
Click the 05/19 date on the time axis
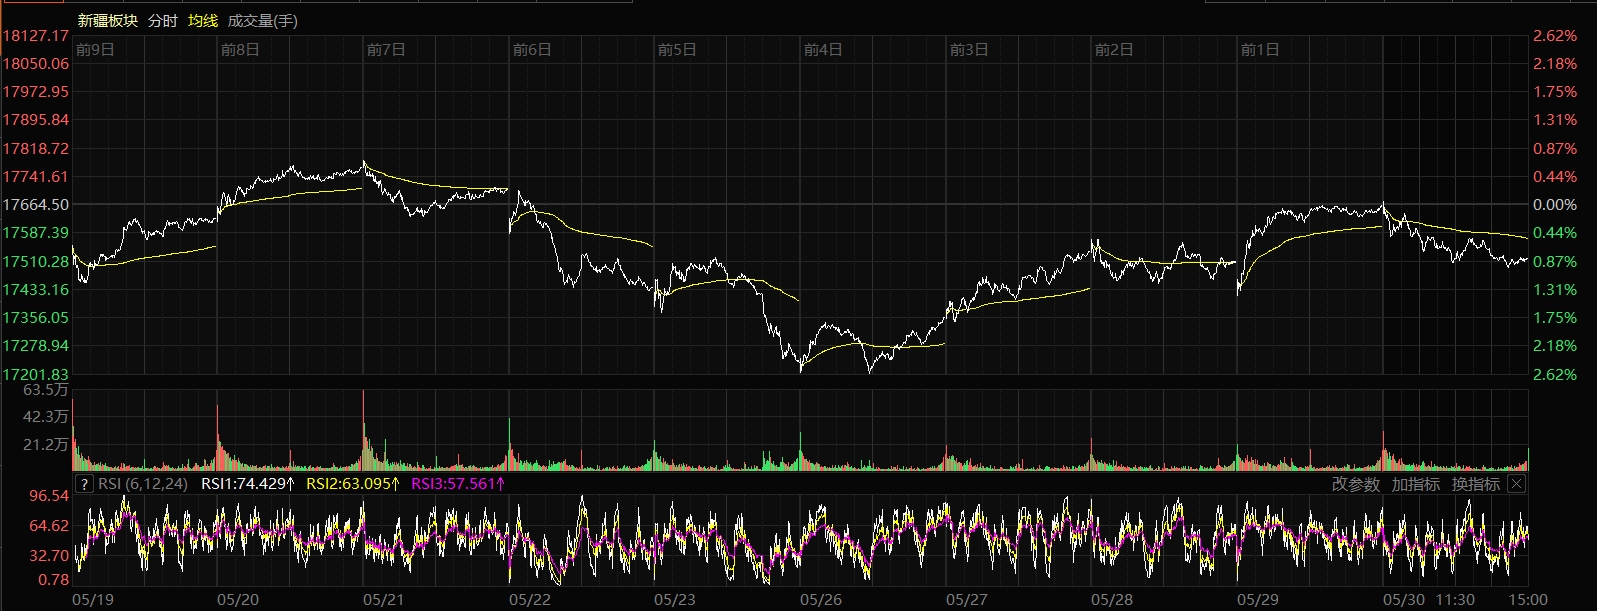[93, 600]
